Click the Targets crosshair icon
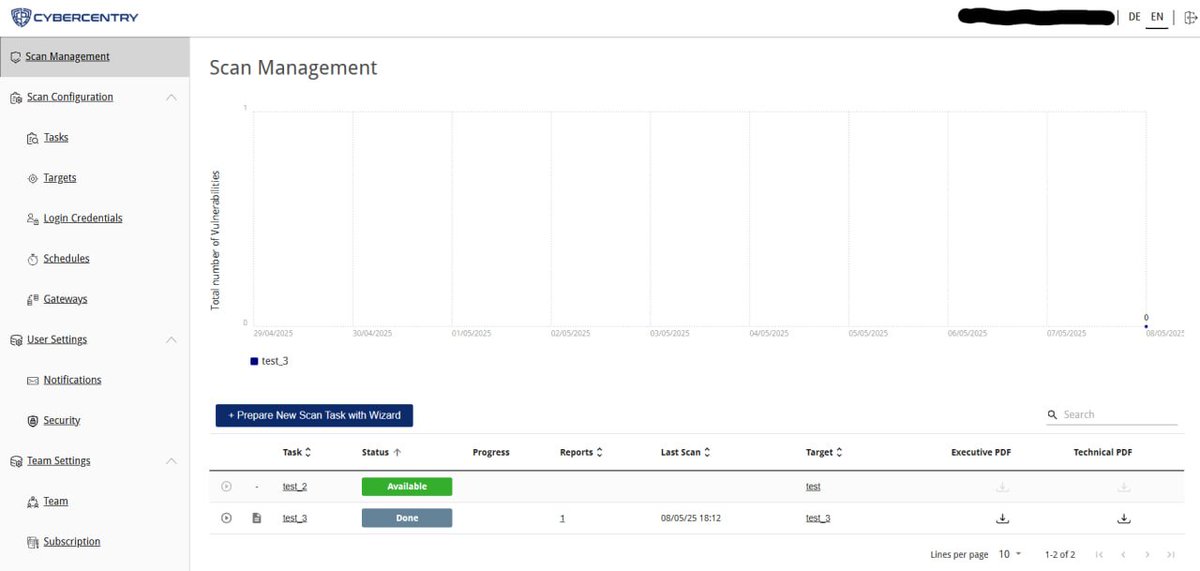This screenshot has width=1200, height=571. [x=33, y=178]
